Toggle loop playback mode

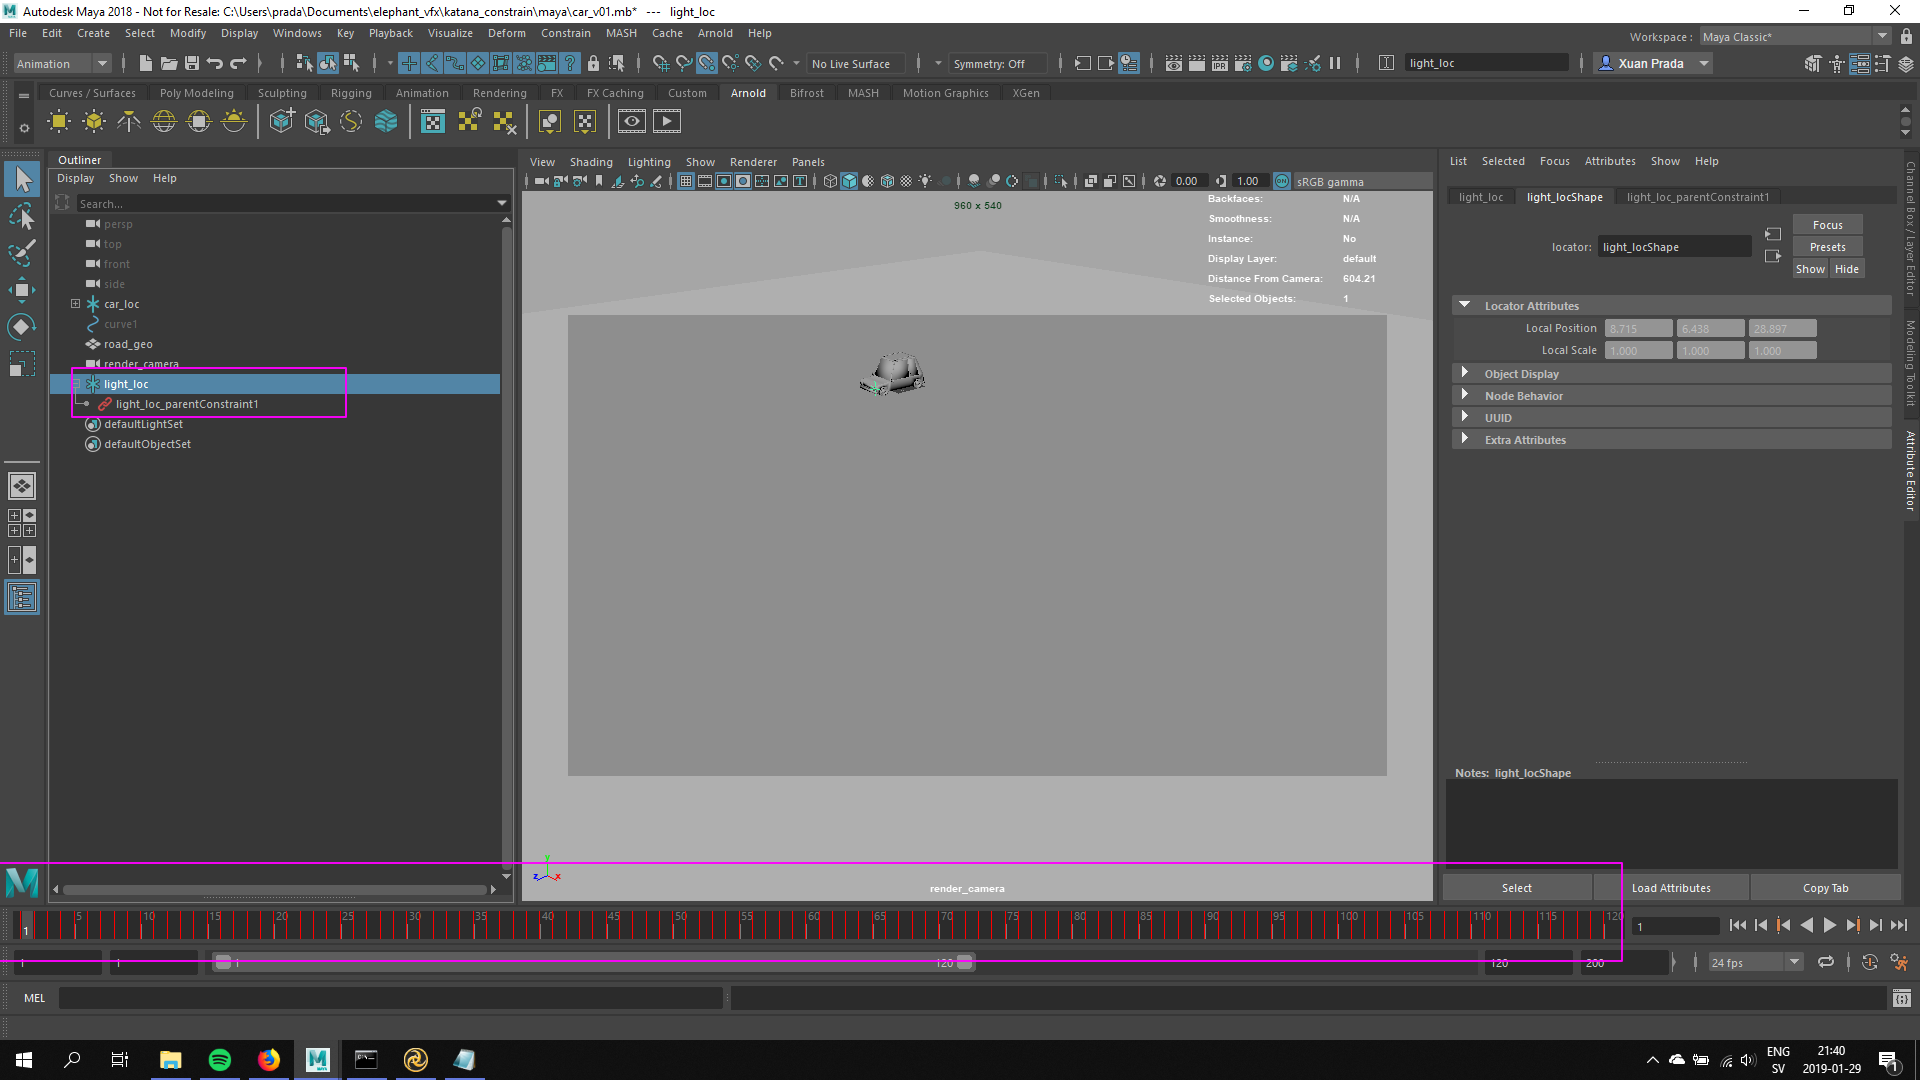click(1826, 962)
